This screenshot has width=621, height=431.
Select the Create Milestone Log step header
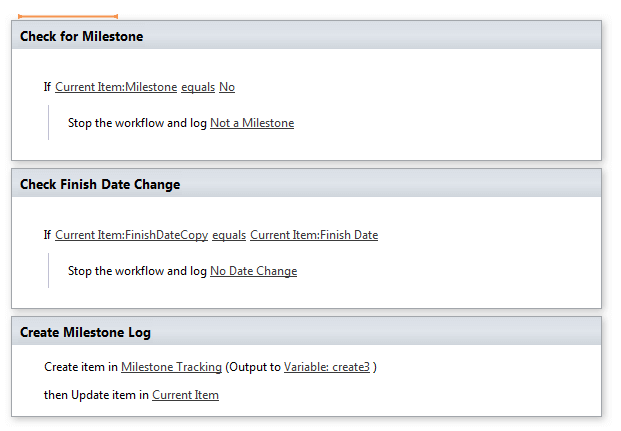[85, 332]
